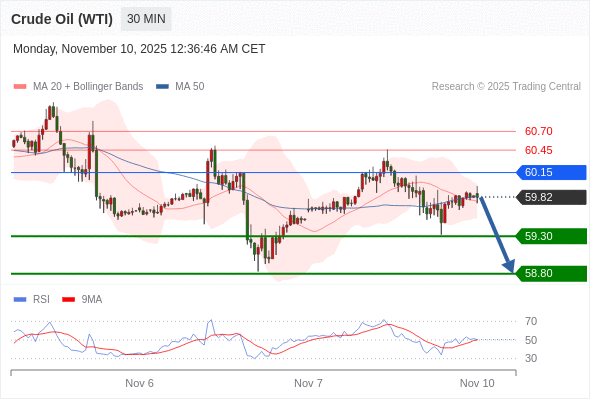The width and height of the screenshot is (590, 400).
Task: Click the RSI legend blue swatch
Action: (20, 300)
